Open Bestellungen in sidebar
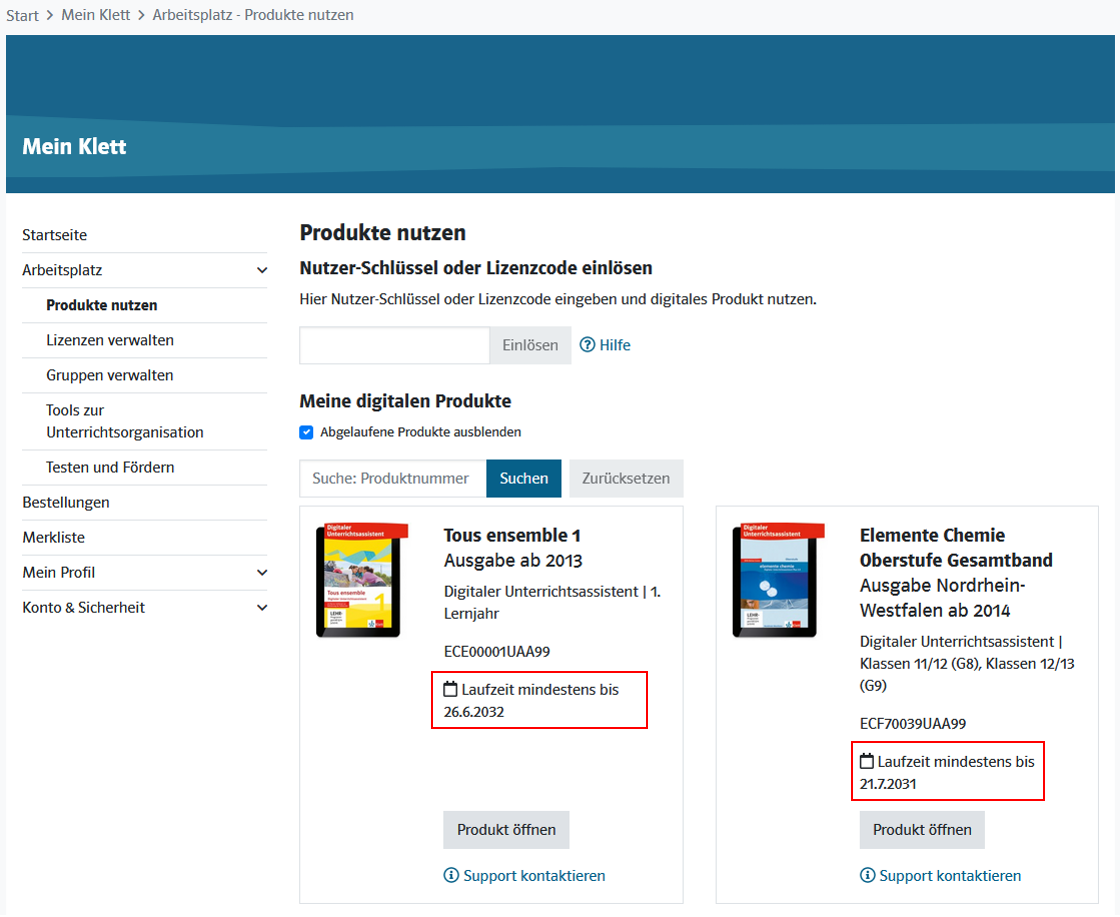The height and width of the screenshot is (917, 1120). click(x=66, y=502)
